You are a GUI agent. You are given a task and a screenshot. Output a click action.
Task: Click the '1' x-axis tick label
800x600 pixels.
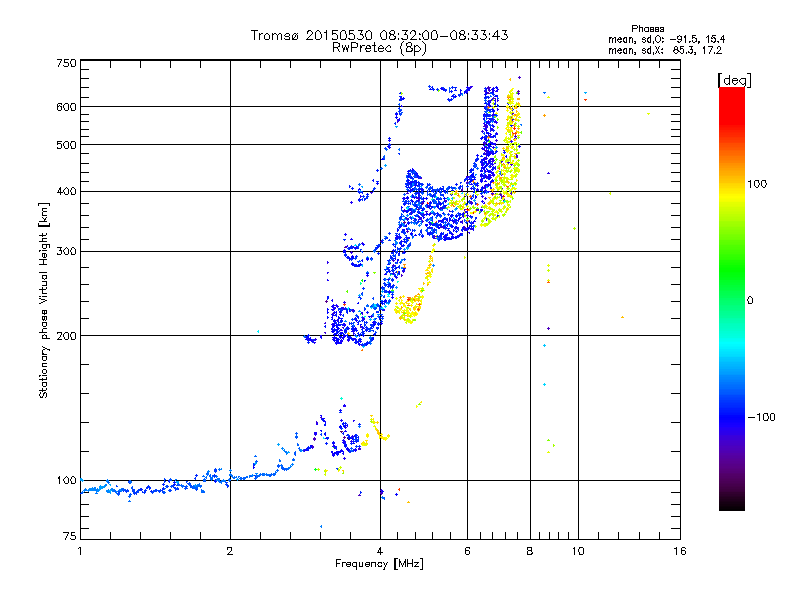click(x=80, y=551)
